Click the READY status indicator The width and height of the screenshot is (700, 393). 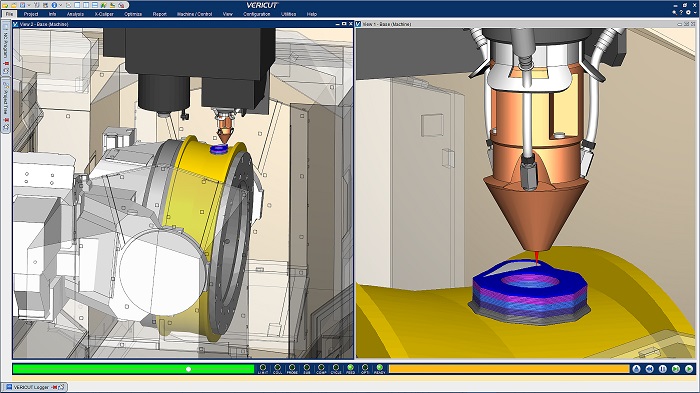(379, 369)
